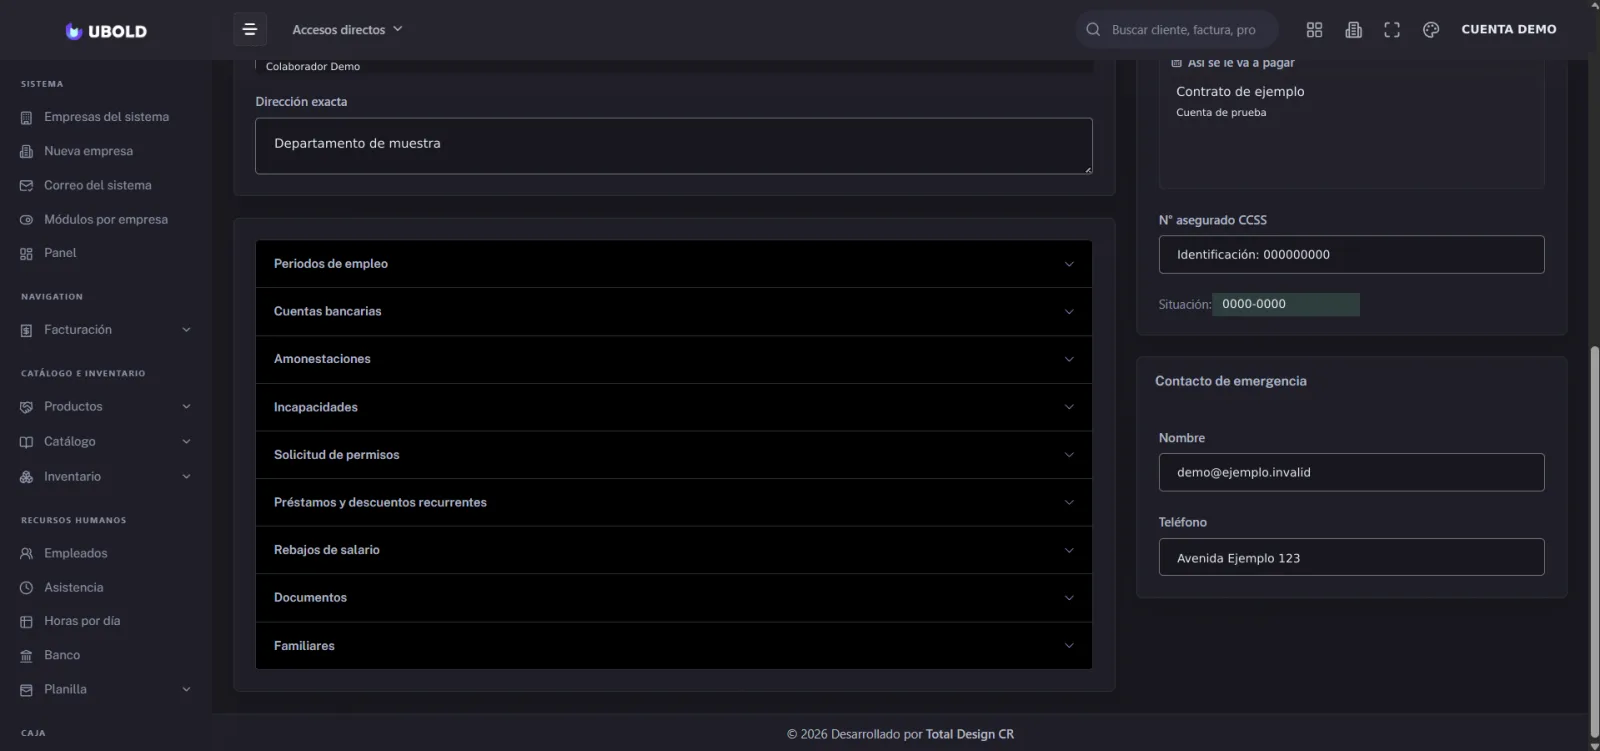Click the company building icon in header
The image size is (1600, 751).
1353,30
